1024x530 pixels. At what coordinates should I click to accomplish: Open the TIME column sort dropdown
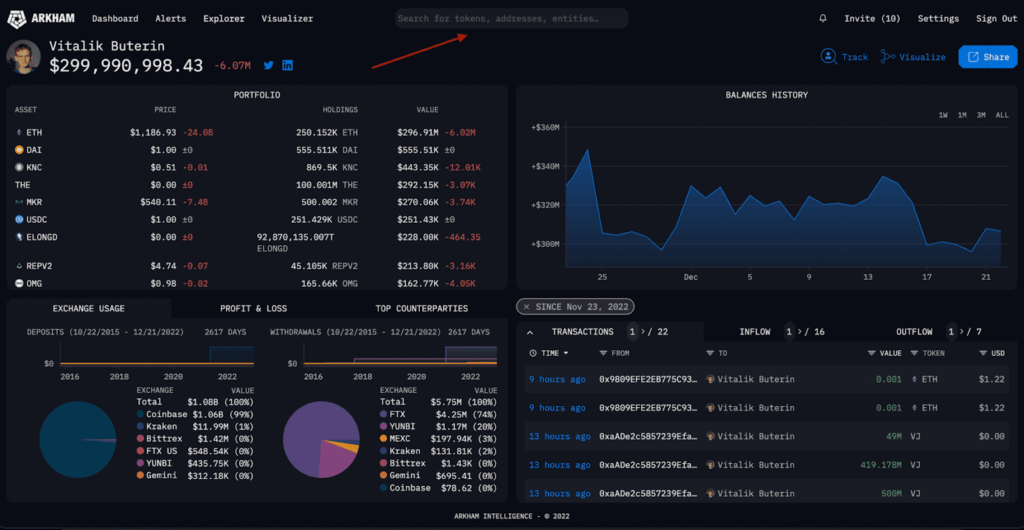(567, 353)
